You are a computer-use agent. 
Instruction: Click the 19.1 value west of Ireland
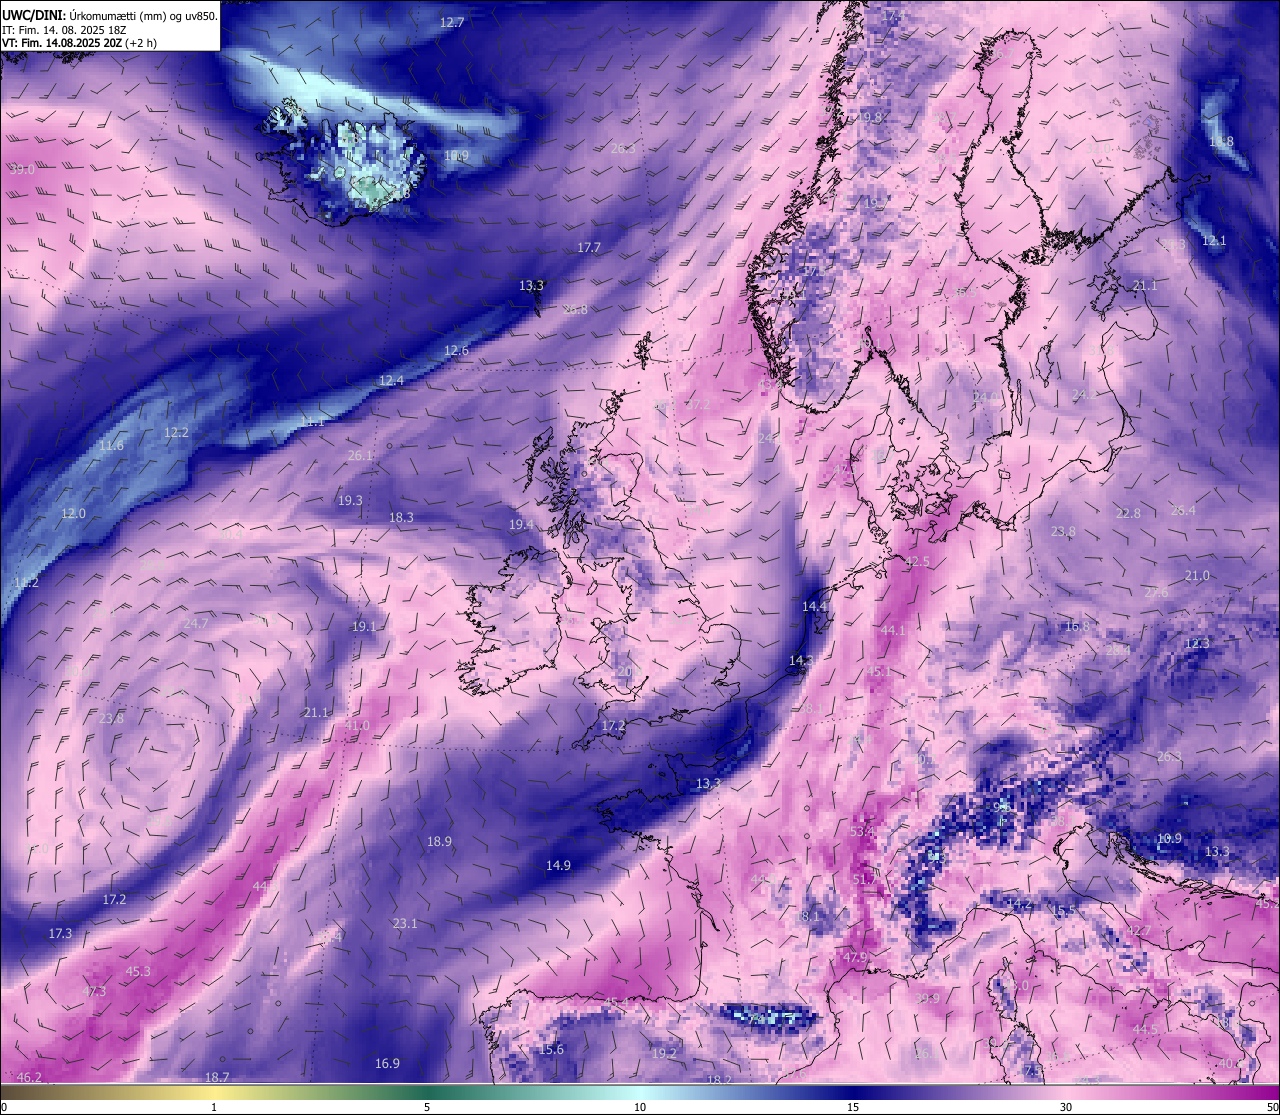(x=364, y=626)
